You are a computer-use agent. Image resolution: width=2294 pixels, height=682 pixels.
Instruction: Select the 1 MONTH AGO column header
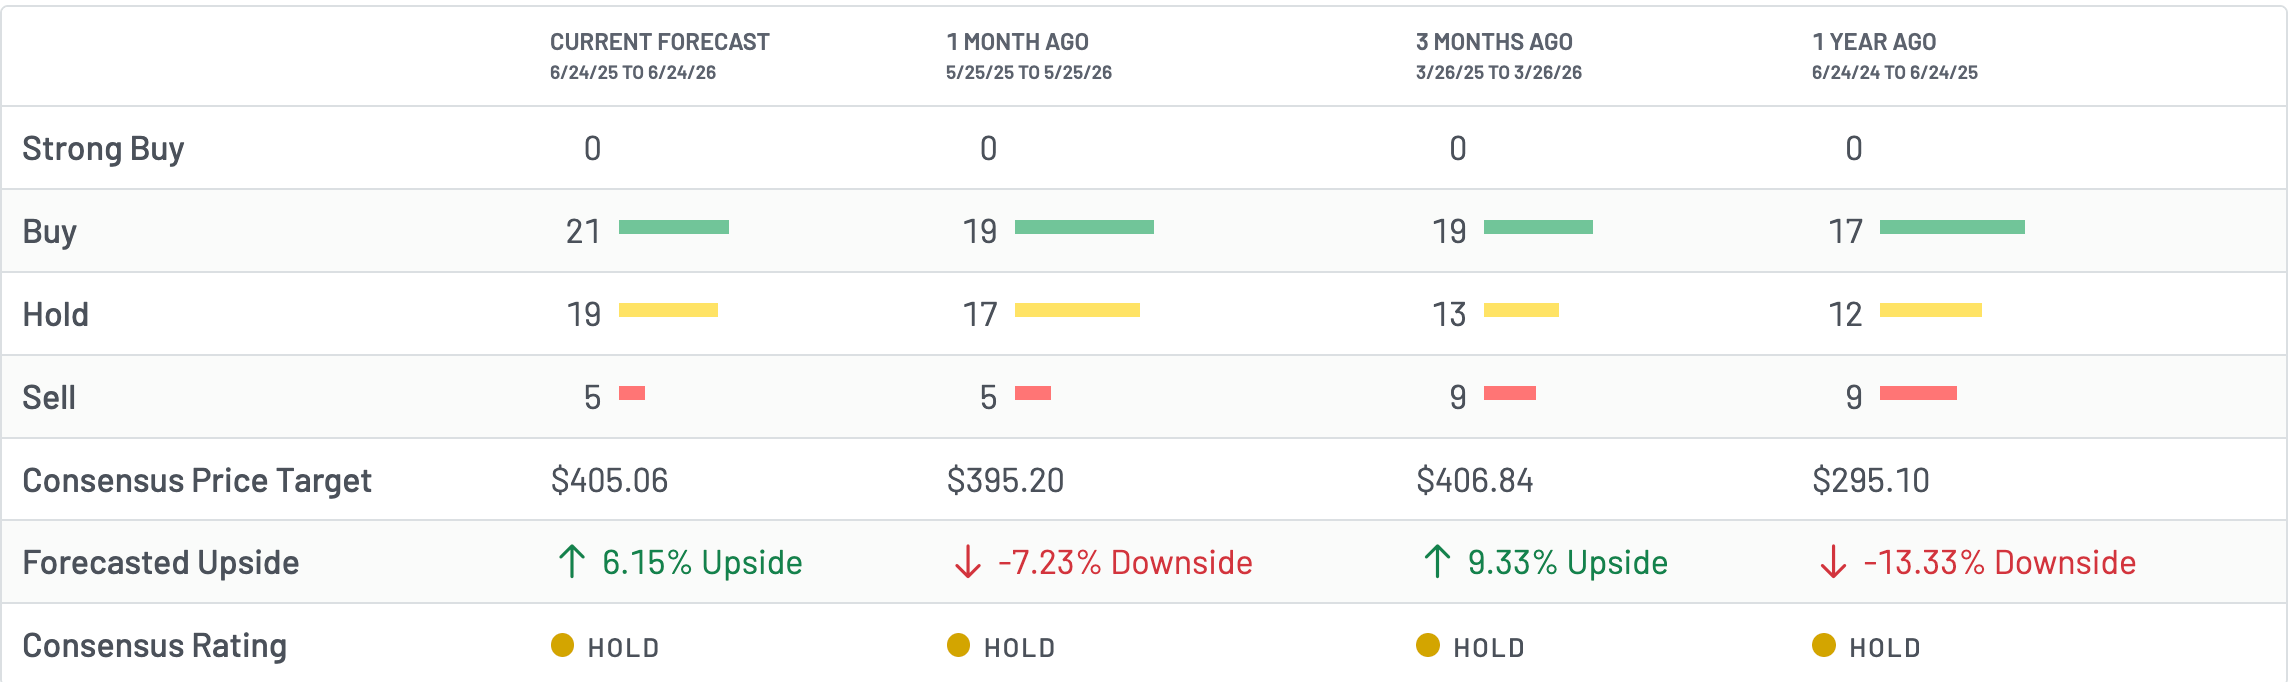tap(1018, 42)
